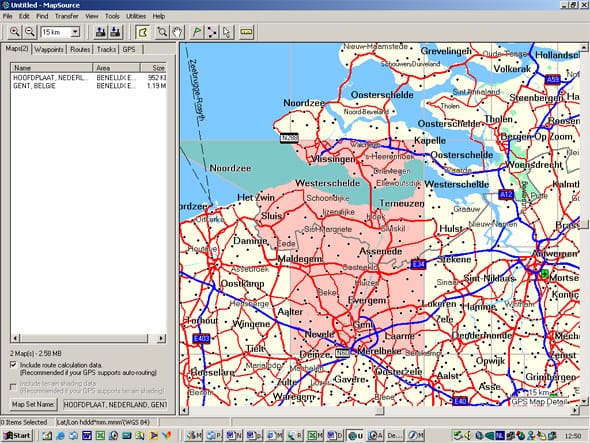
Task: Sort maps list by Size column
Action: (154, 68)
